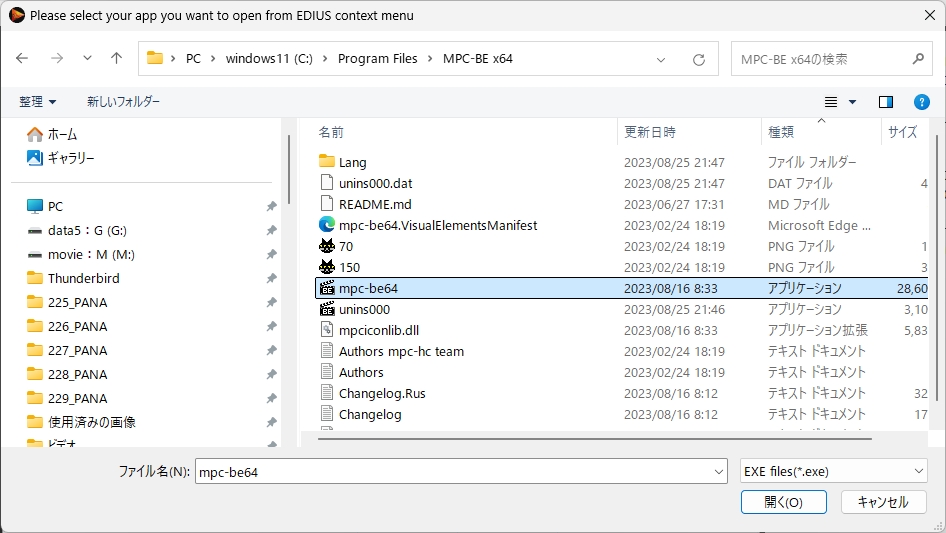Click the folder icon in address bar
Viewport: 946px width, 533px height.
155,58
